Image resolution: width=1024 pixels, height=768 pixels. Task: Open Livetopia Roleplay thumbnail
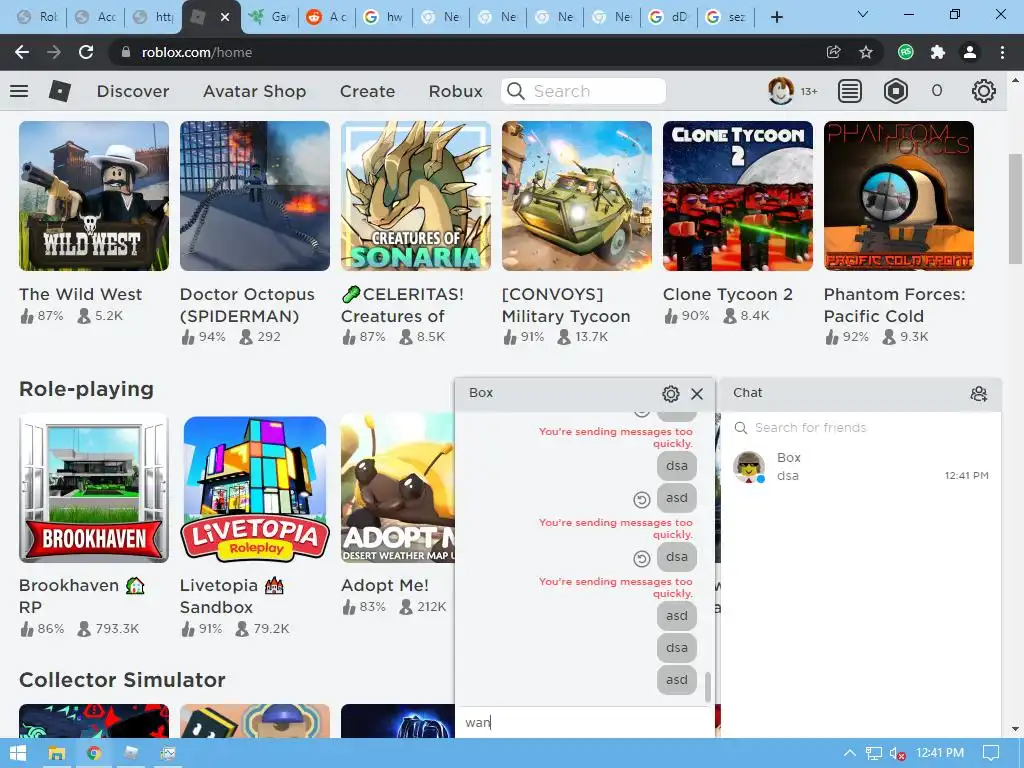point(255,488)
